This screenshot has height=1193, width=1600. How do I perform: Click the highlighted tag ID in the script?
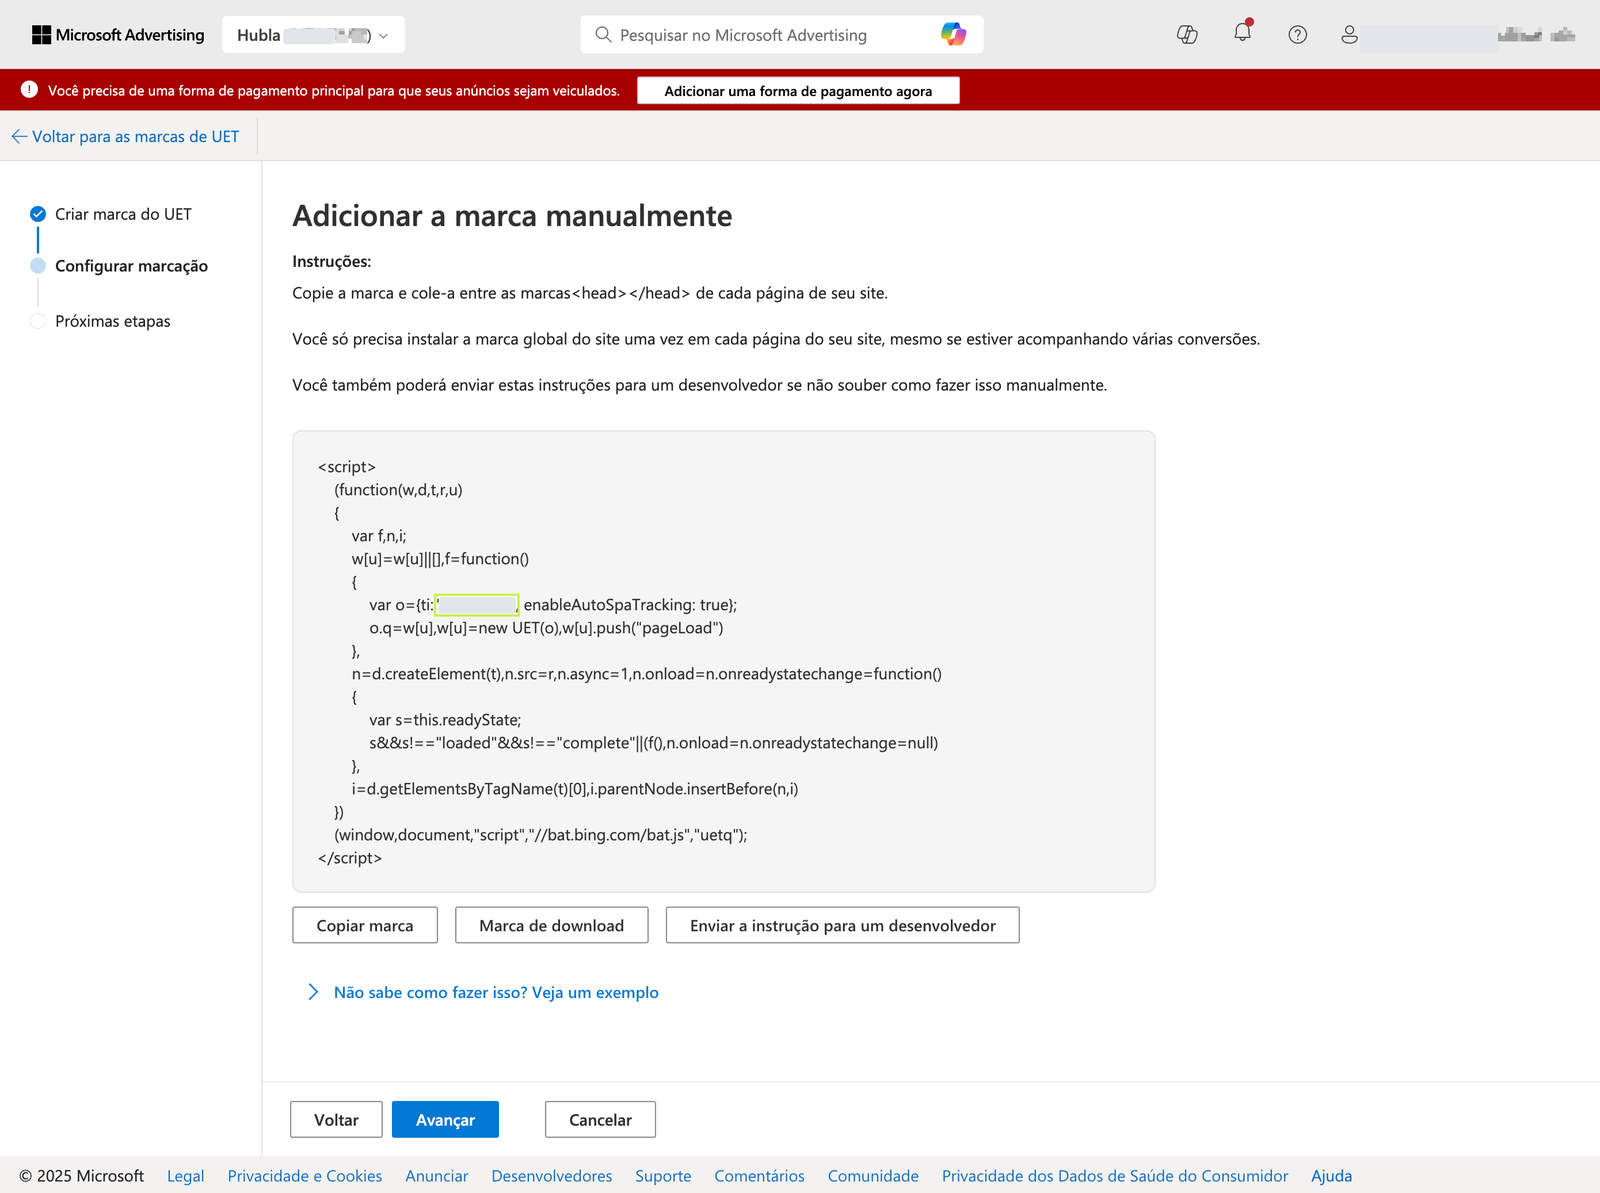pos(477,605)
